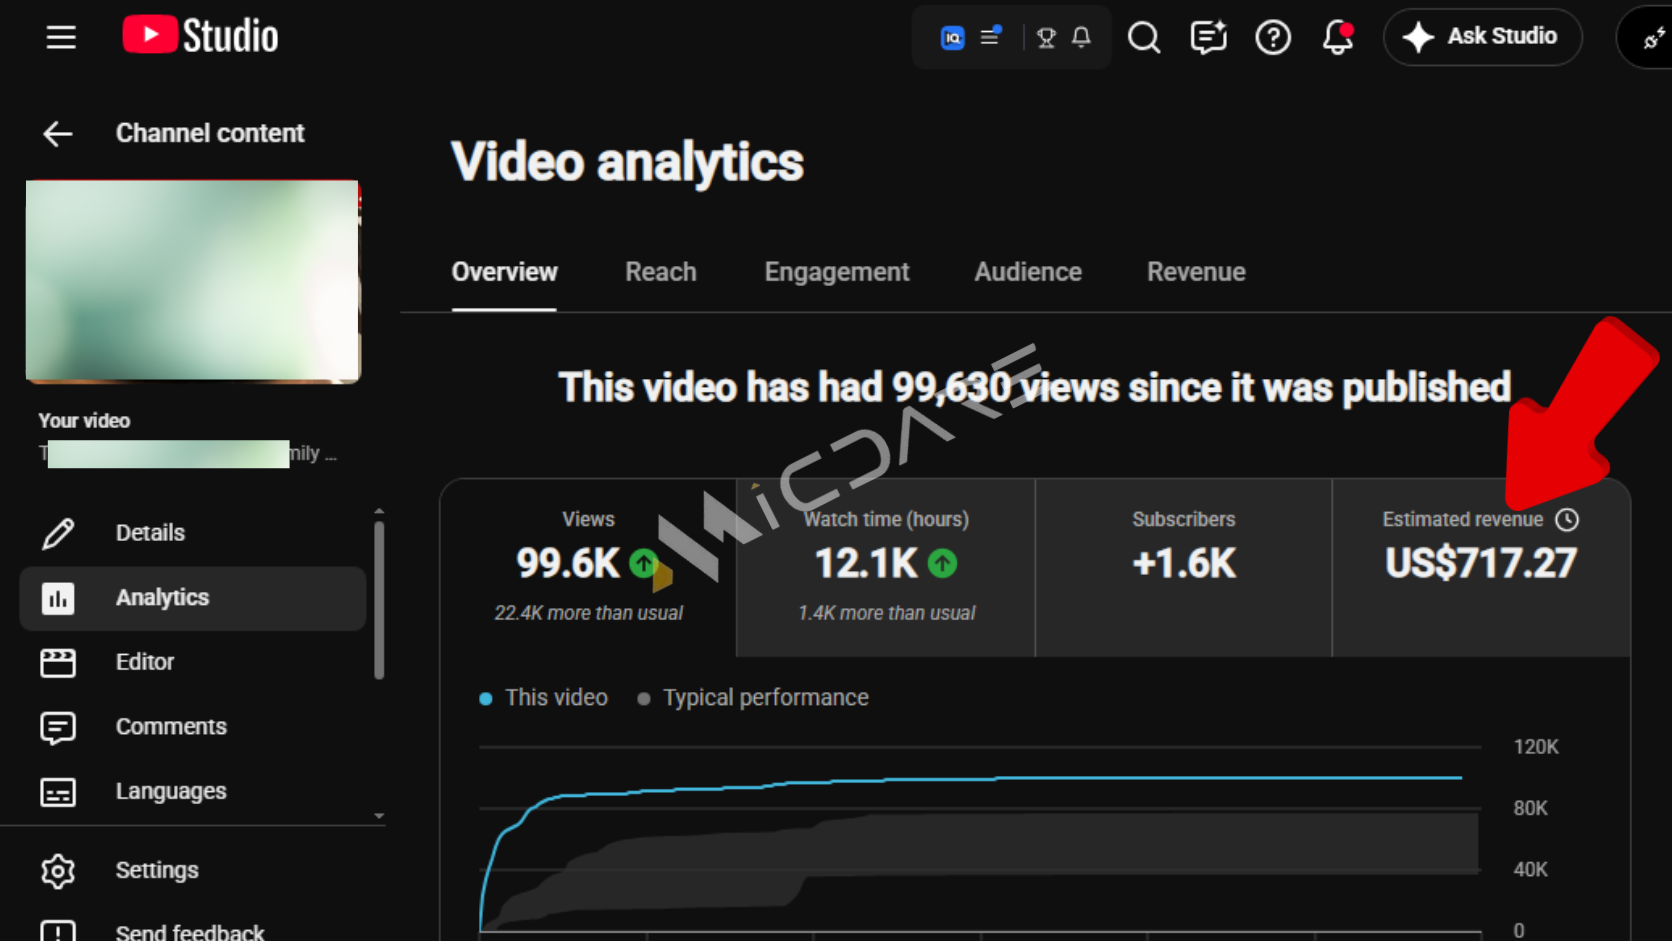Switch to the Revenue tab
1672x941 pixels.
[1196, 272]
